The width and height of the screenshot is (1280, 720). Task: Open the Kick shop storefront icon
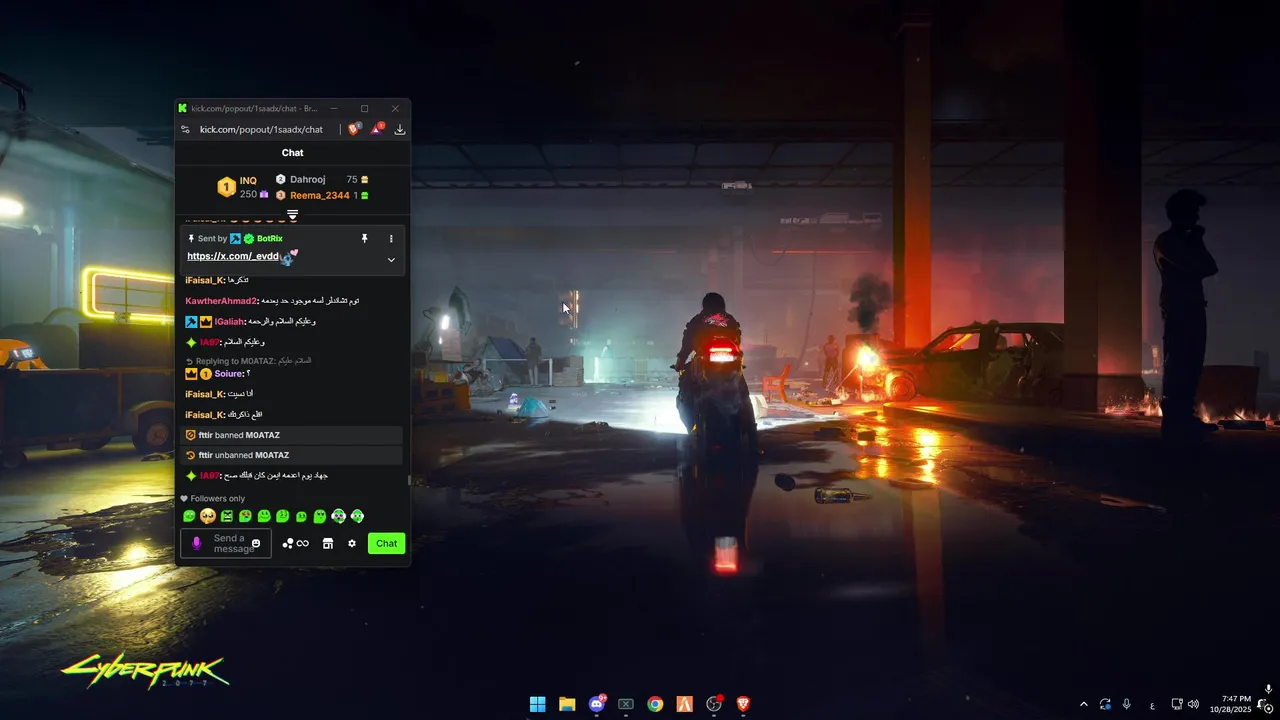pos(327,543)
